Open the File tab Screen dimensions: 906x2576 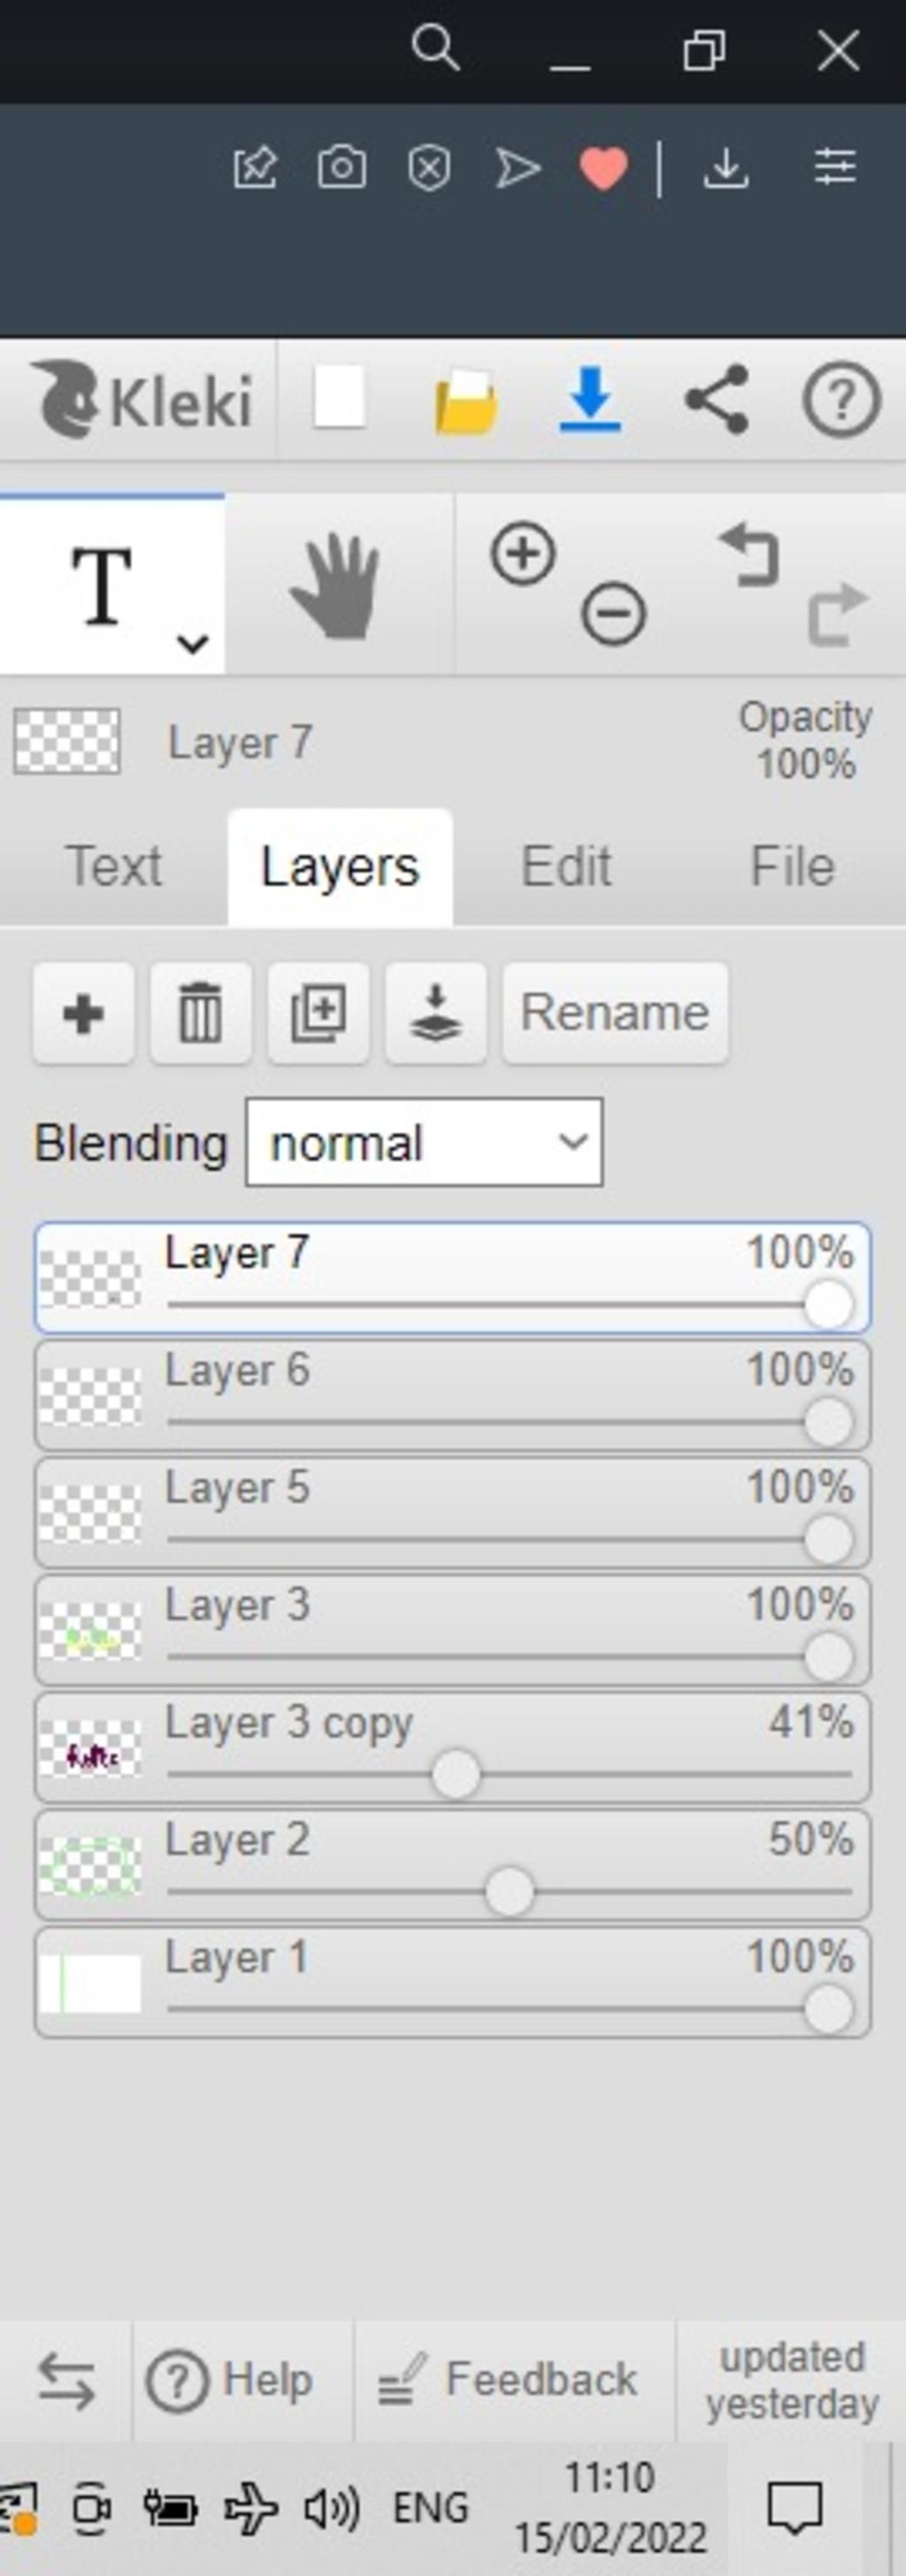791,866
